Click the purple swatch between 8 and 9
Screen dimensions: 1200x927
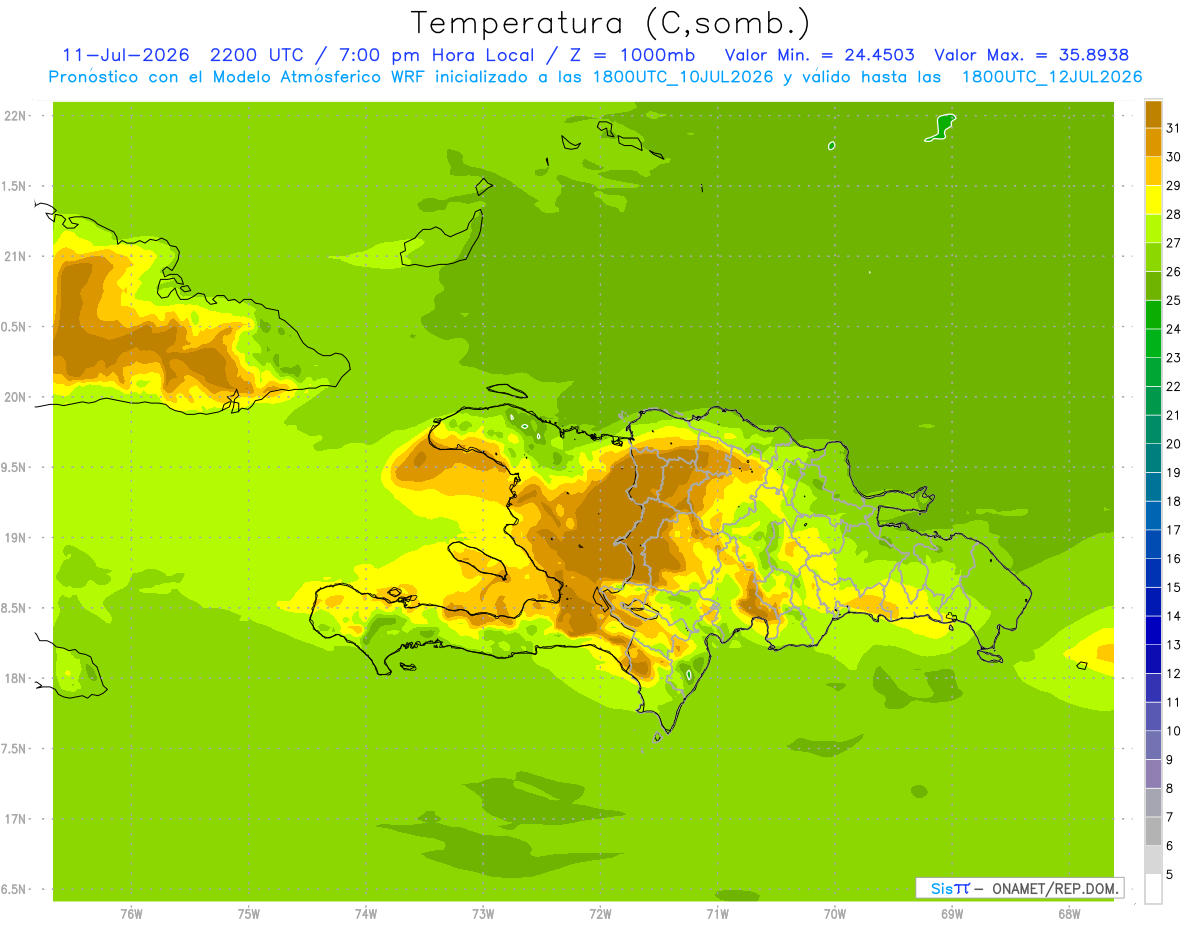tap(1153, 774)
